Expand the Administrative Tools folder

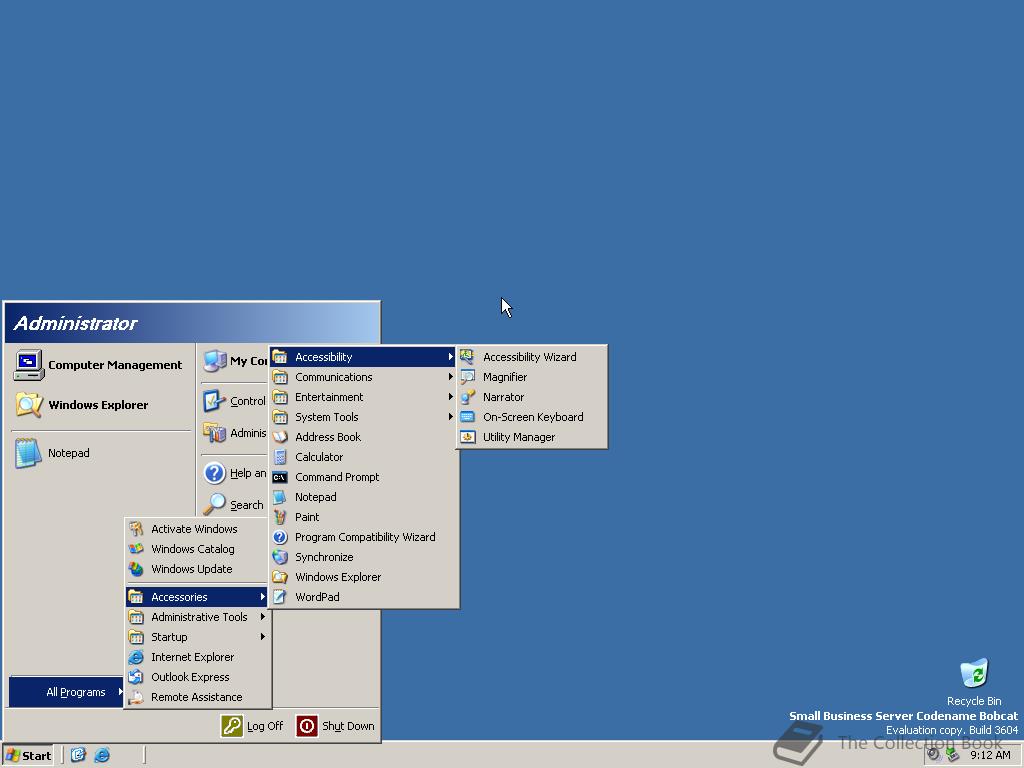click(197, 617)
